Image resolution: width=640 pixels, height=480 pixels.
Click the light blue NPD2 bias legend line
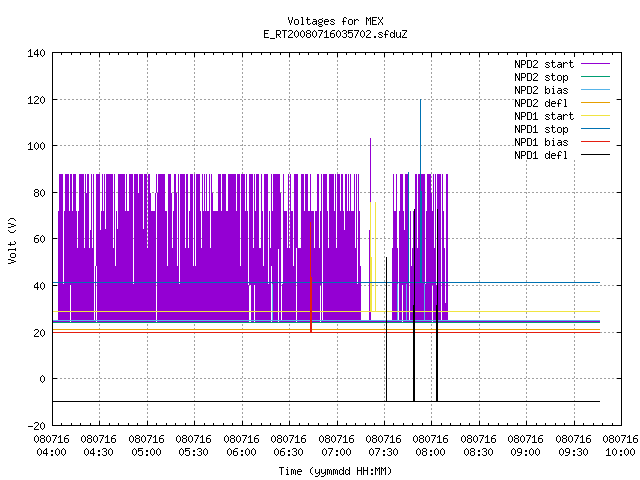point(596,89)
